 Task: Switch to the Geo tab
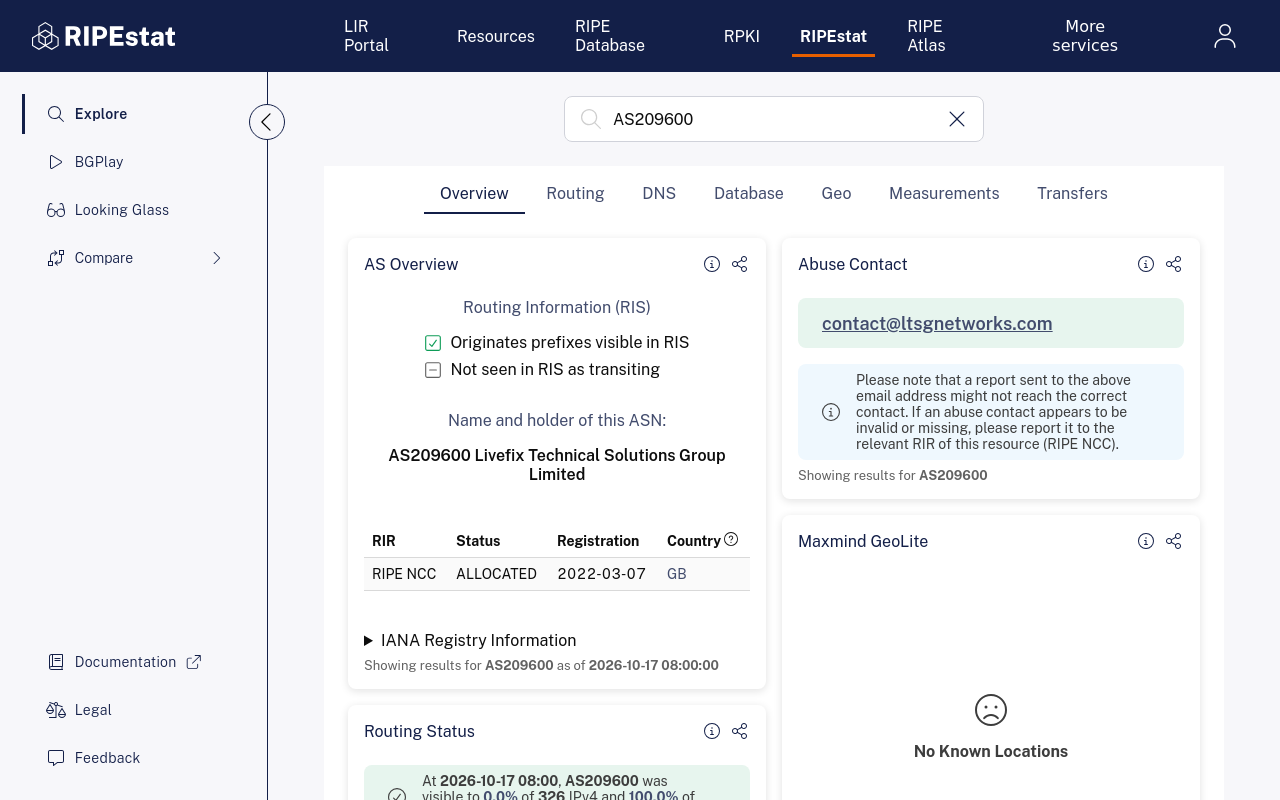point(837,193)
